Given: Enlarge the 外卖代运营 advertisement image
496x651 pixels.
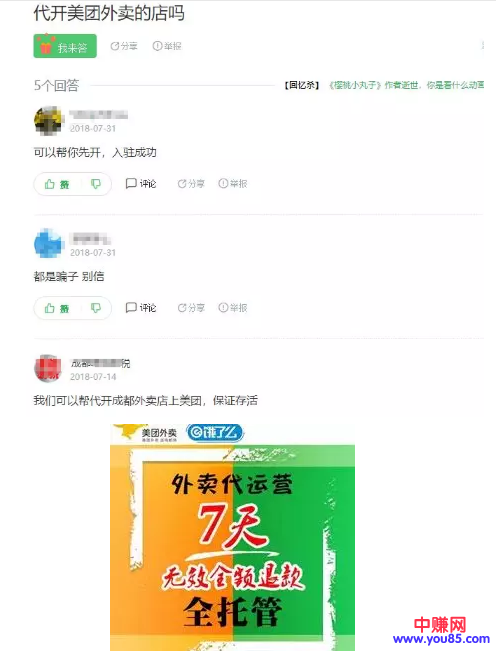Looking at the screenshot, I should 232,537.
